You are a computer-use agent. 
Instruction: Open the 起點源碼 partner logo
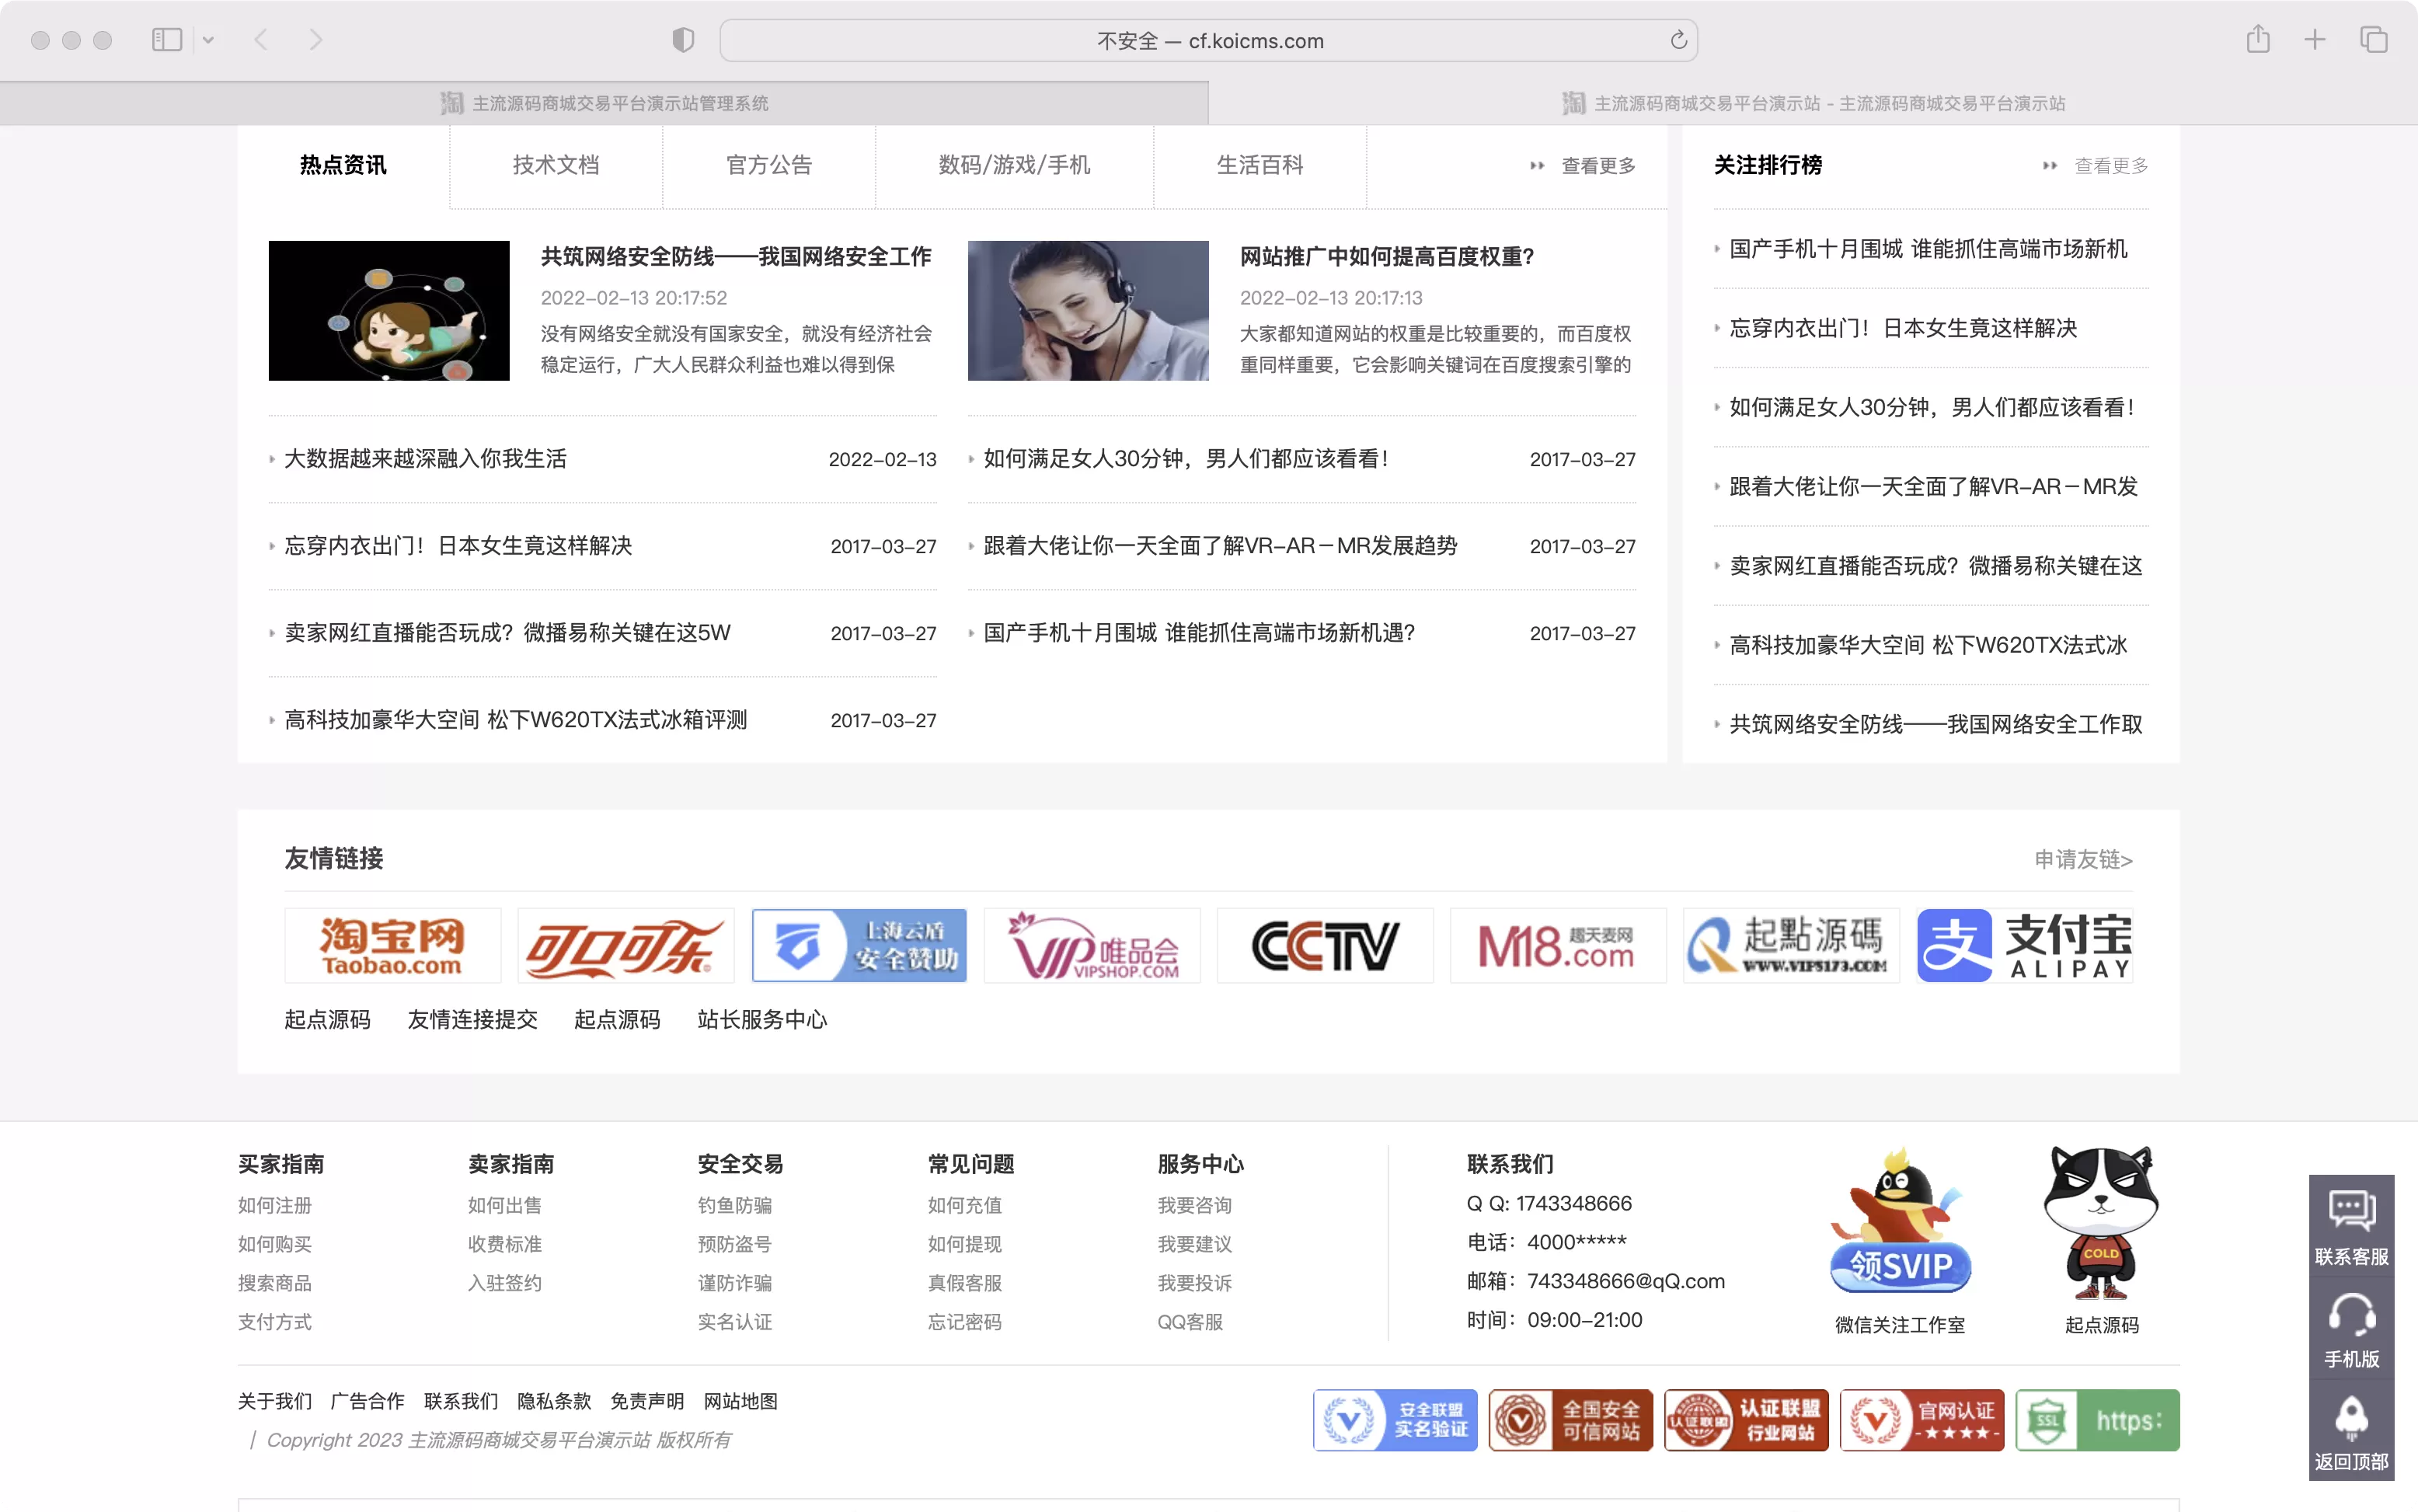tap(1791, 946)
